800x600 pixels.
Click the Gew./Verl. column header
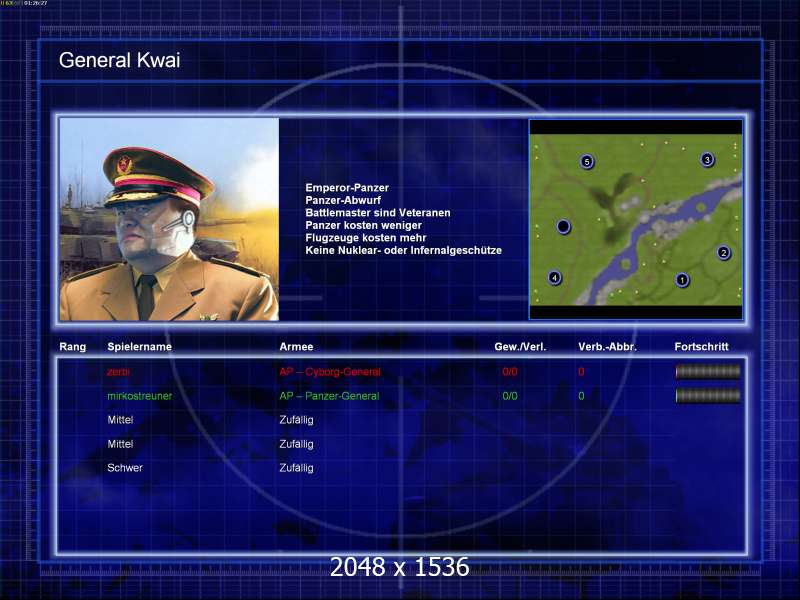520,347
